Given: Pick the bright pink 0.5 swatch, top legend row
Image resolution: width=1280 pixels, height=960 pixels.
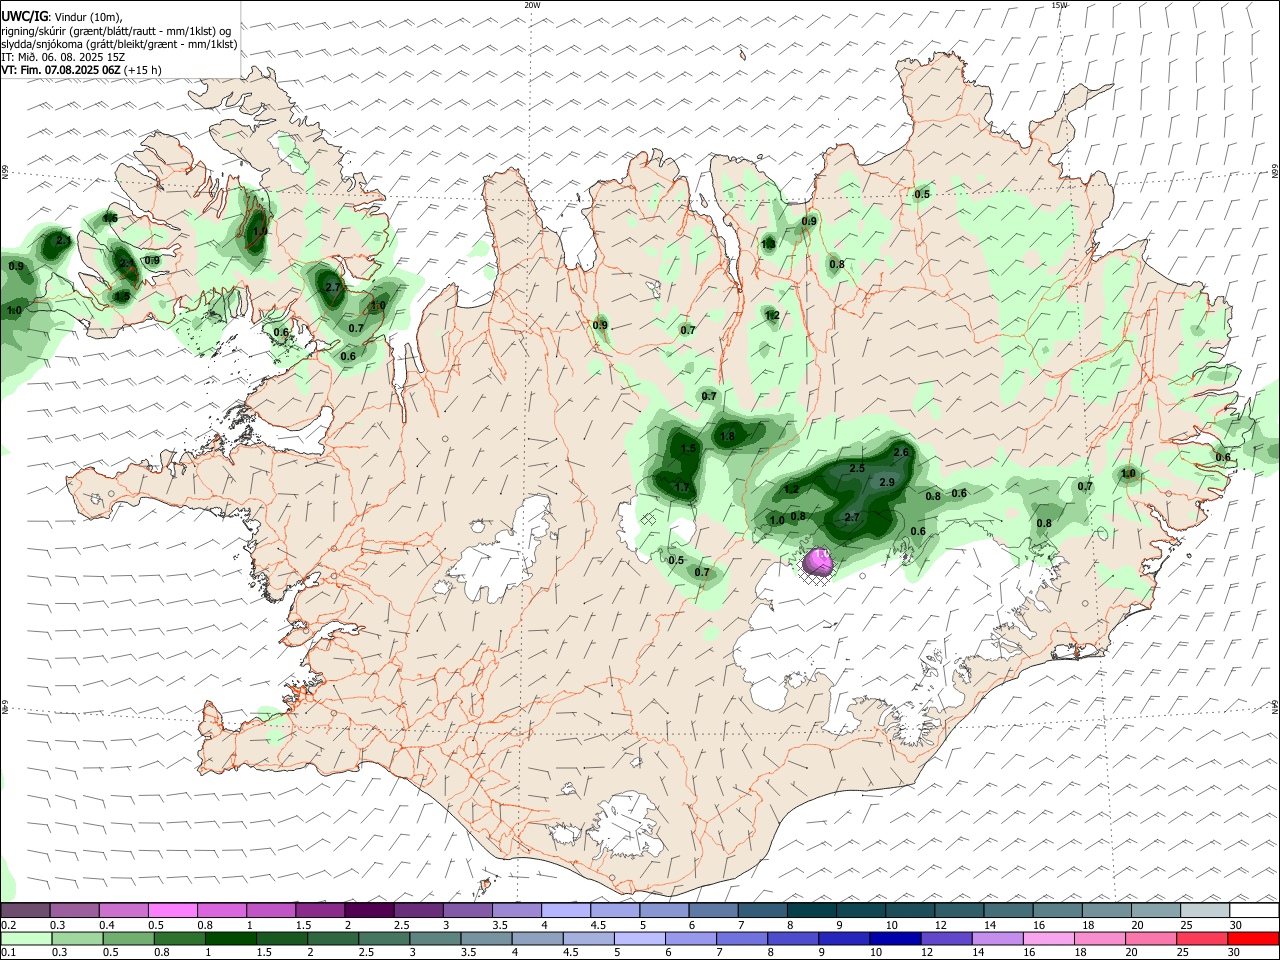Looking at the screenshot, I should (172, 910).
